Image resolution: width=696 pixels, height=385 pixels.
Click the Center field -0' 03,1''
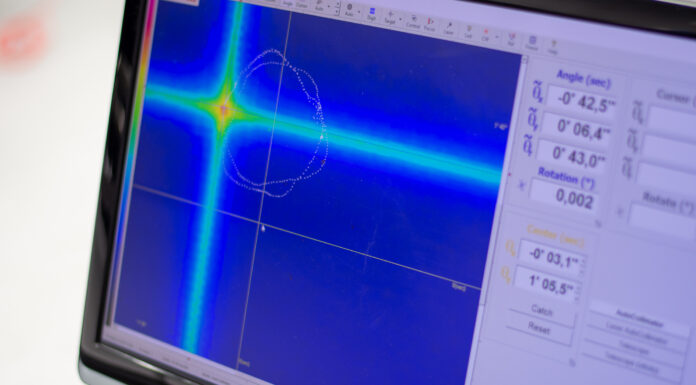coord(552,258)
